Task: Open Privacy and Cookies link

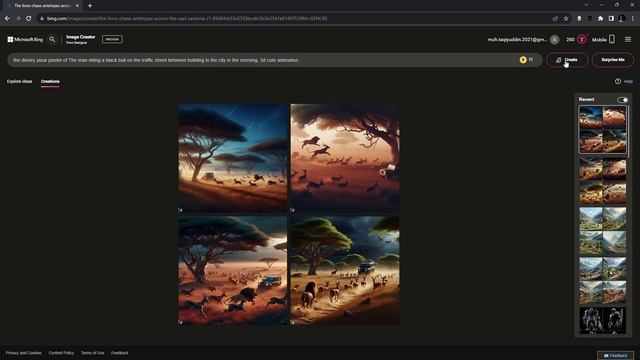Action: click(x=24, y=353)
